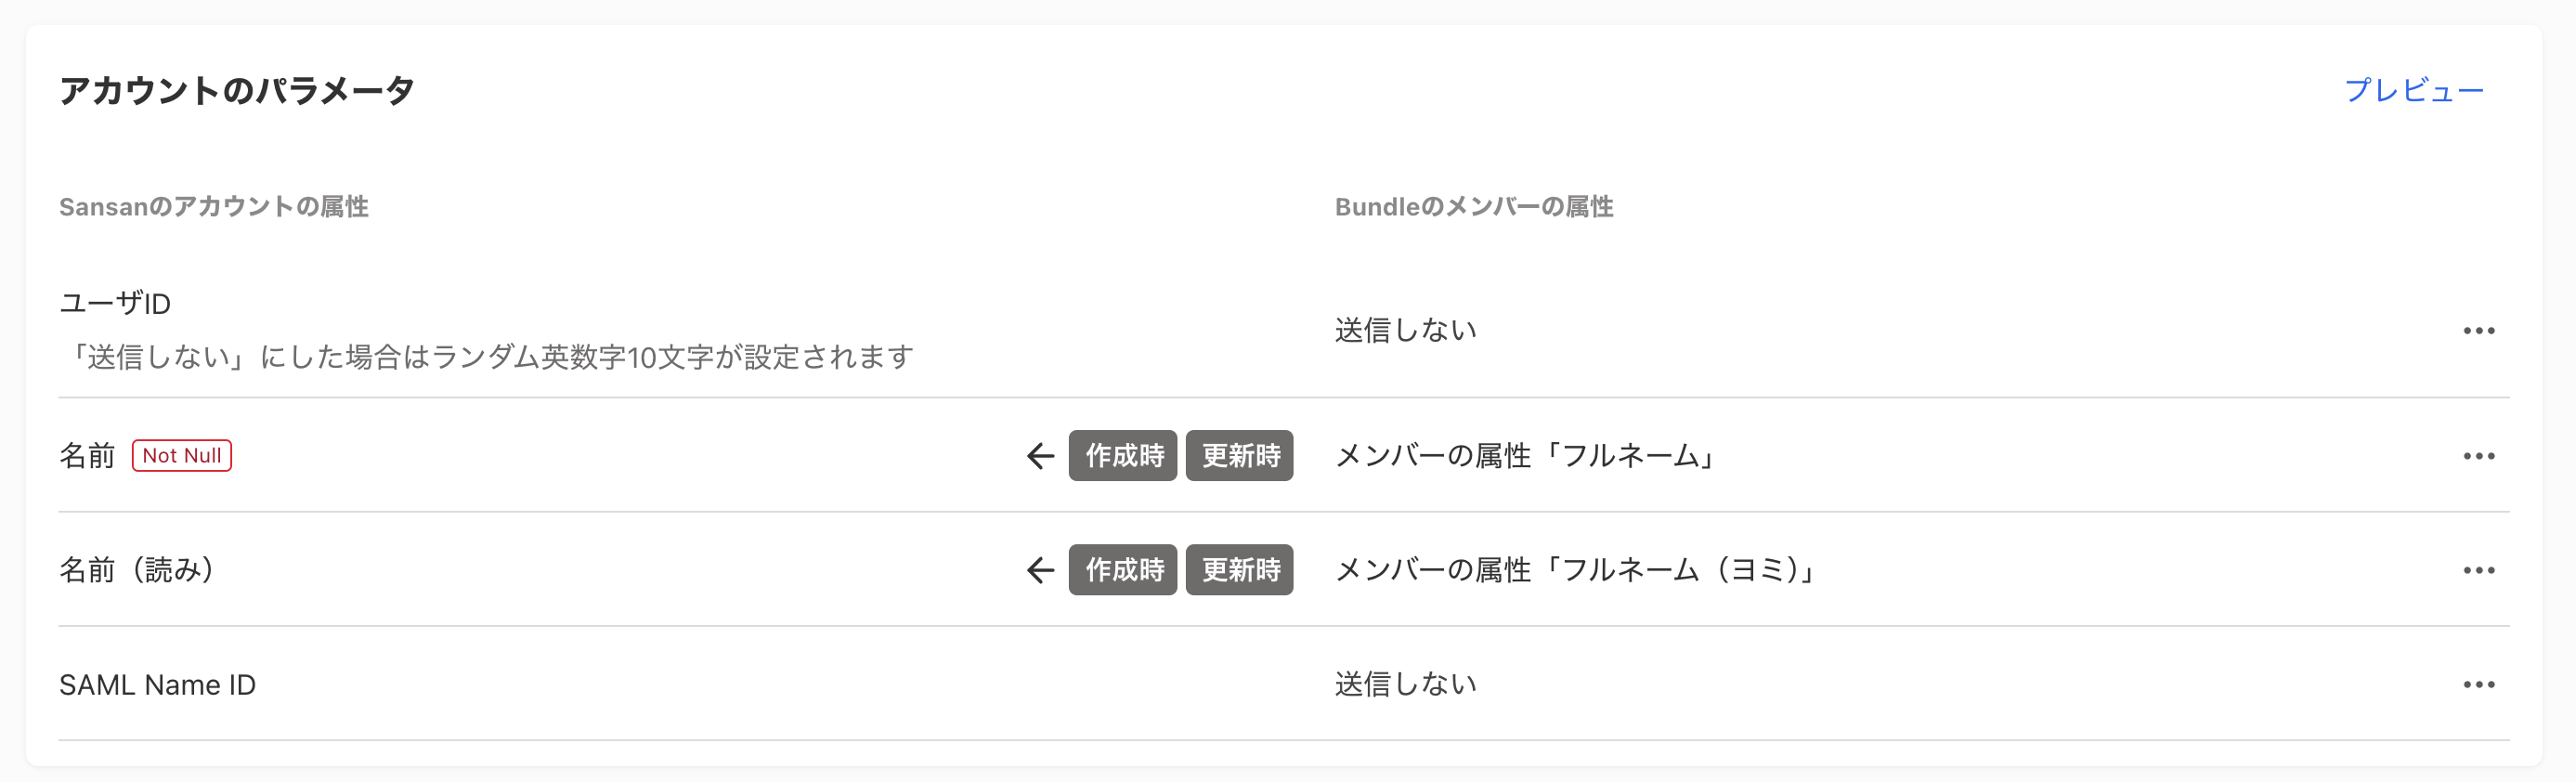The image size is (2576, 782).
Task: Select the メンバーの属性「フルネーム」 mapping value
Action: 1526,456
